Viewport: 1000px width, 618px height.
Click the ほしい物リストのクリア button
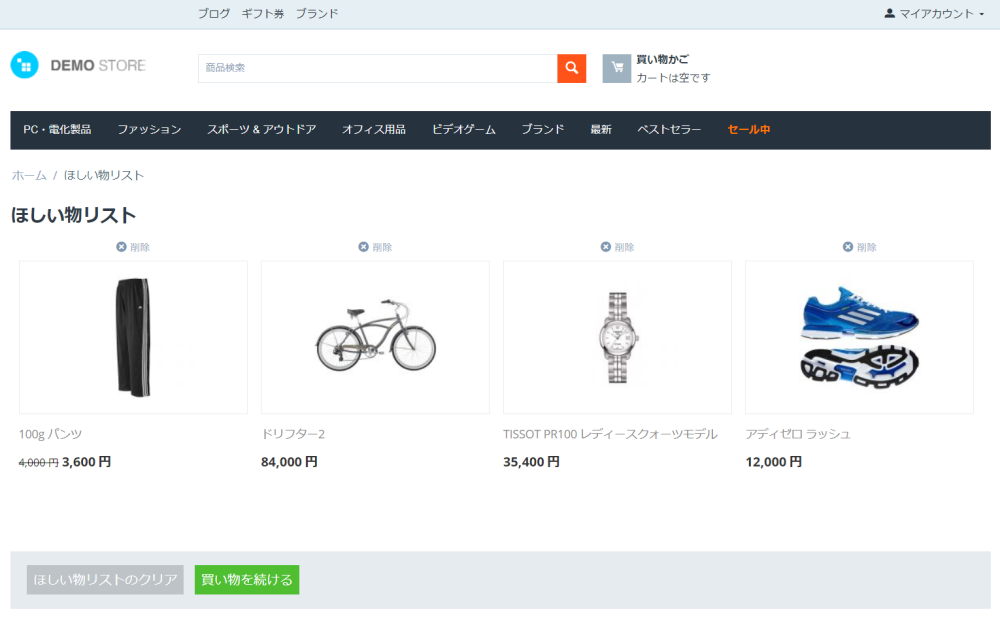point(105,580)
